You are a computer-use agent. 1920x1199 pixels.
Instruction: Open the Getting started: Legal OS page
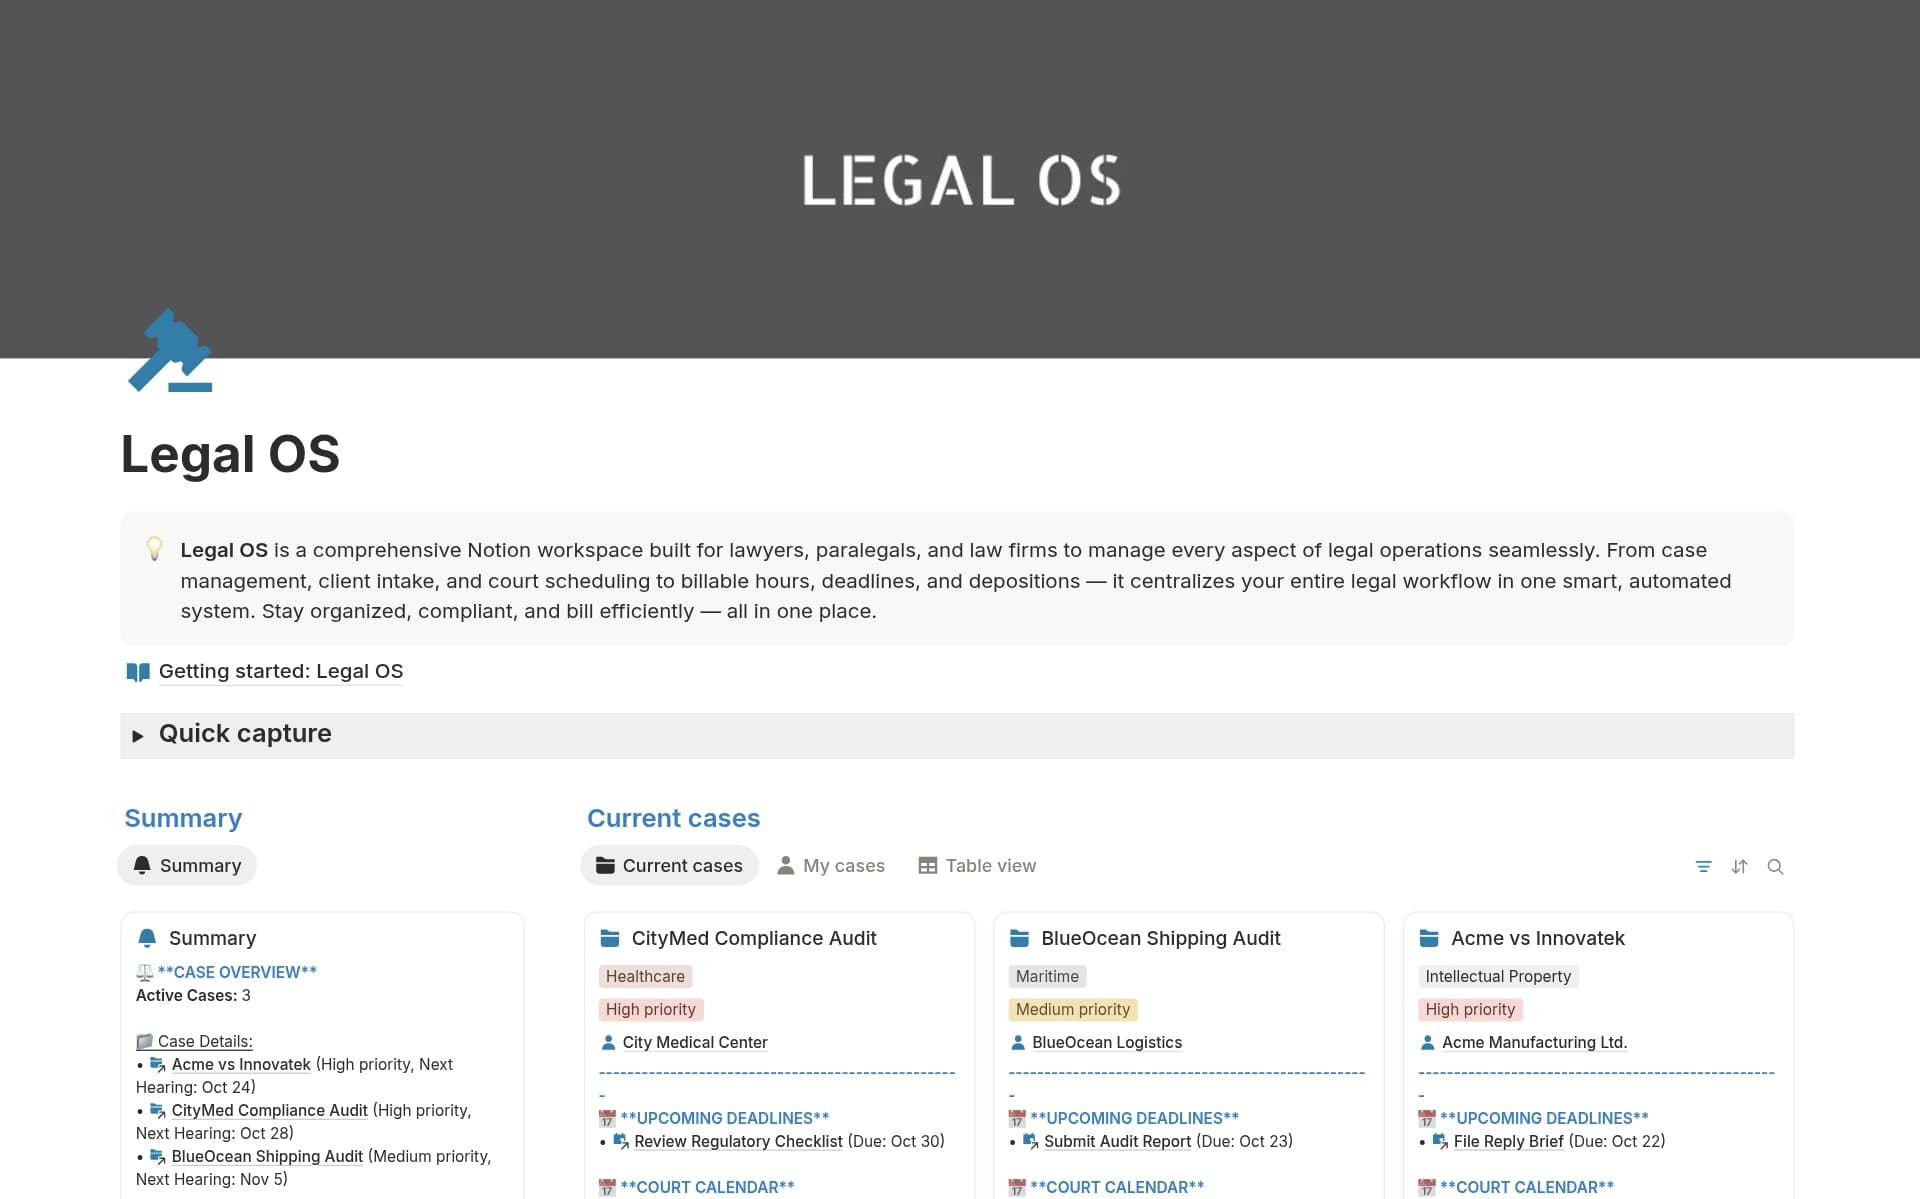click(x=280, y=671)
